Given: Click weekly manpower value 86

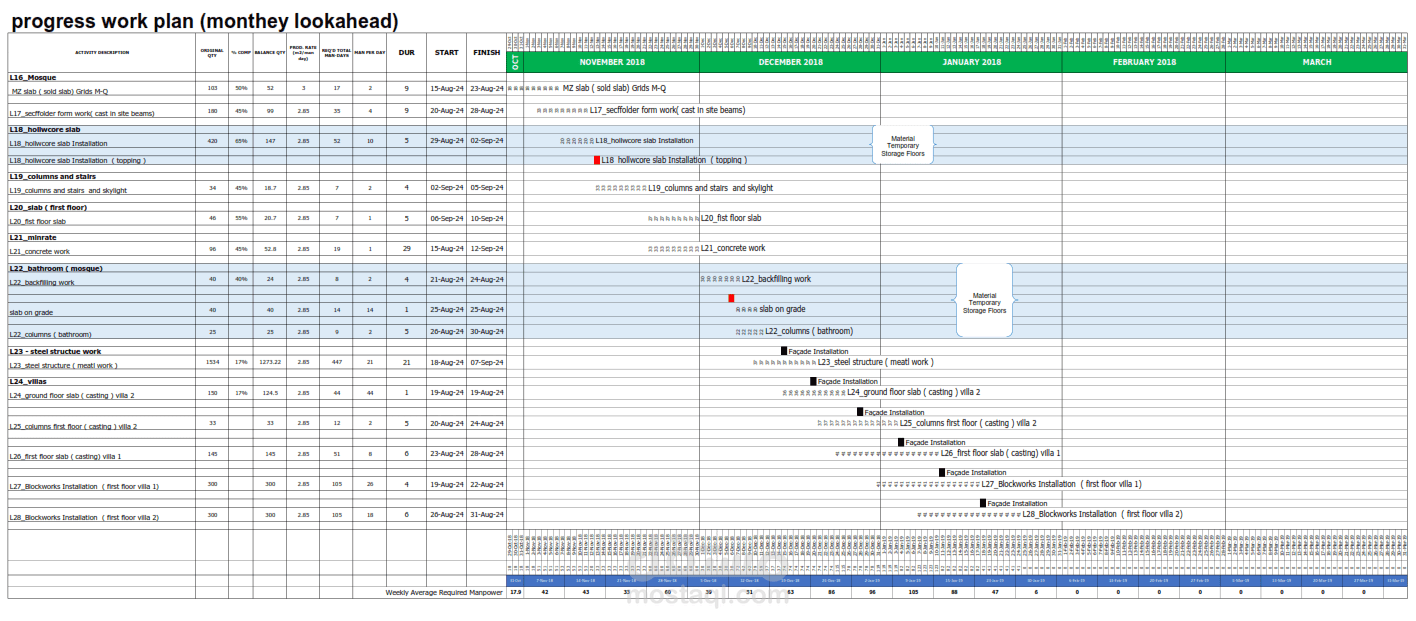Looking at the screenshot, I should click(x=831, y=592).
